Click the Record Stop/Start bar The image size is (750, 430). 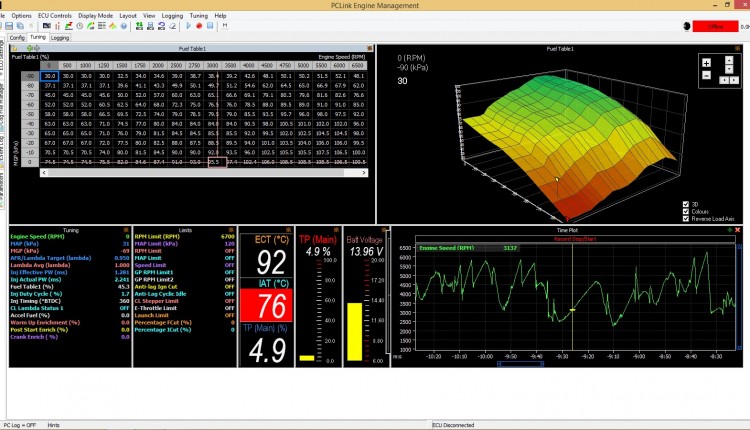[575, 241]
